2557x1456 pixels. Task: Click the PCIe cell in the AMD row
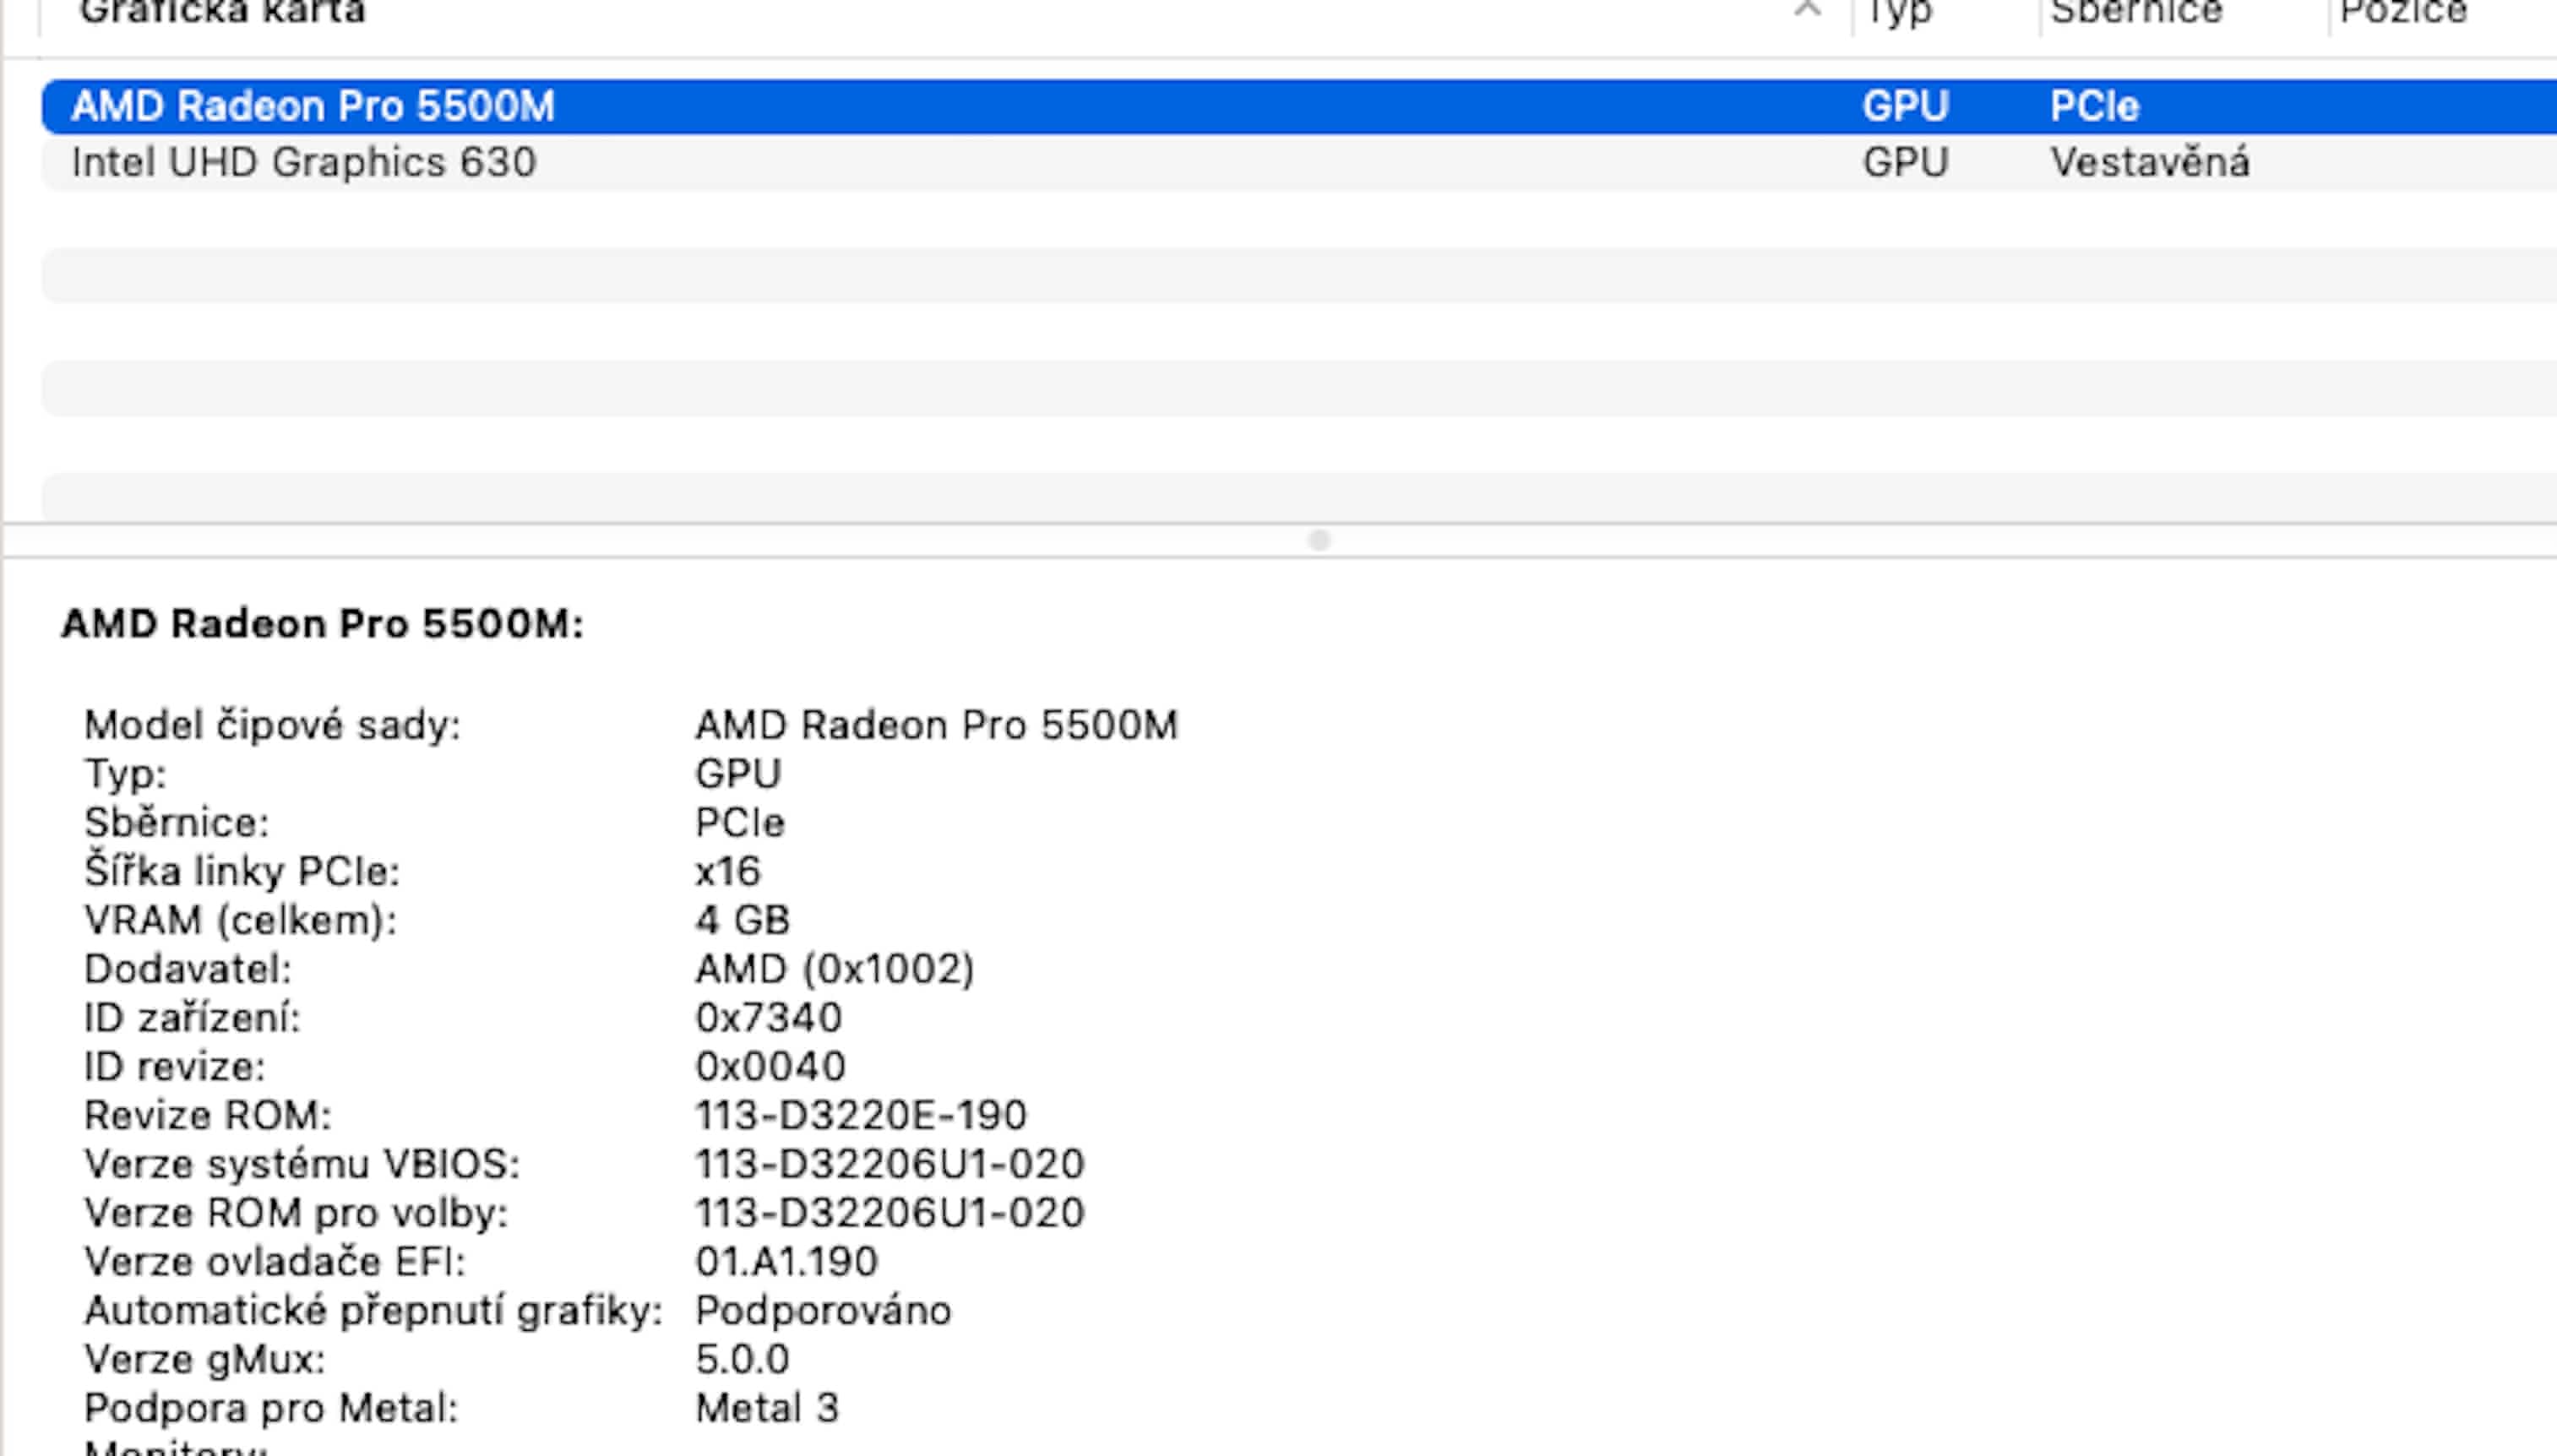[2094, 106]
